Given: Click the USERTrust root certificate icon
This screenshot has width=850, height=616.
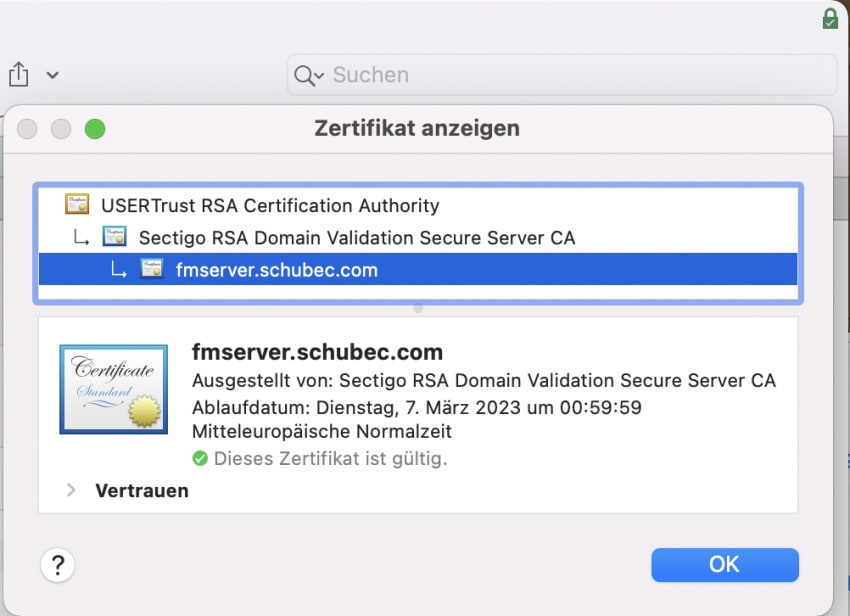Looking at the screenshot, I should click(x=77, y=204).
